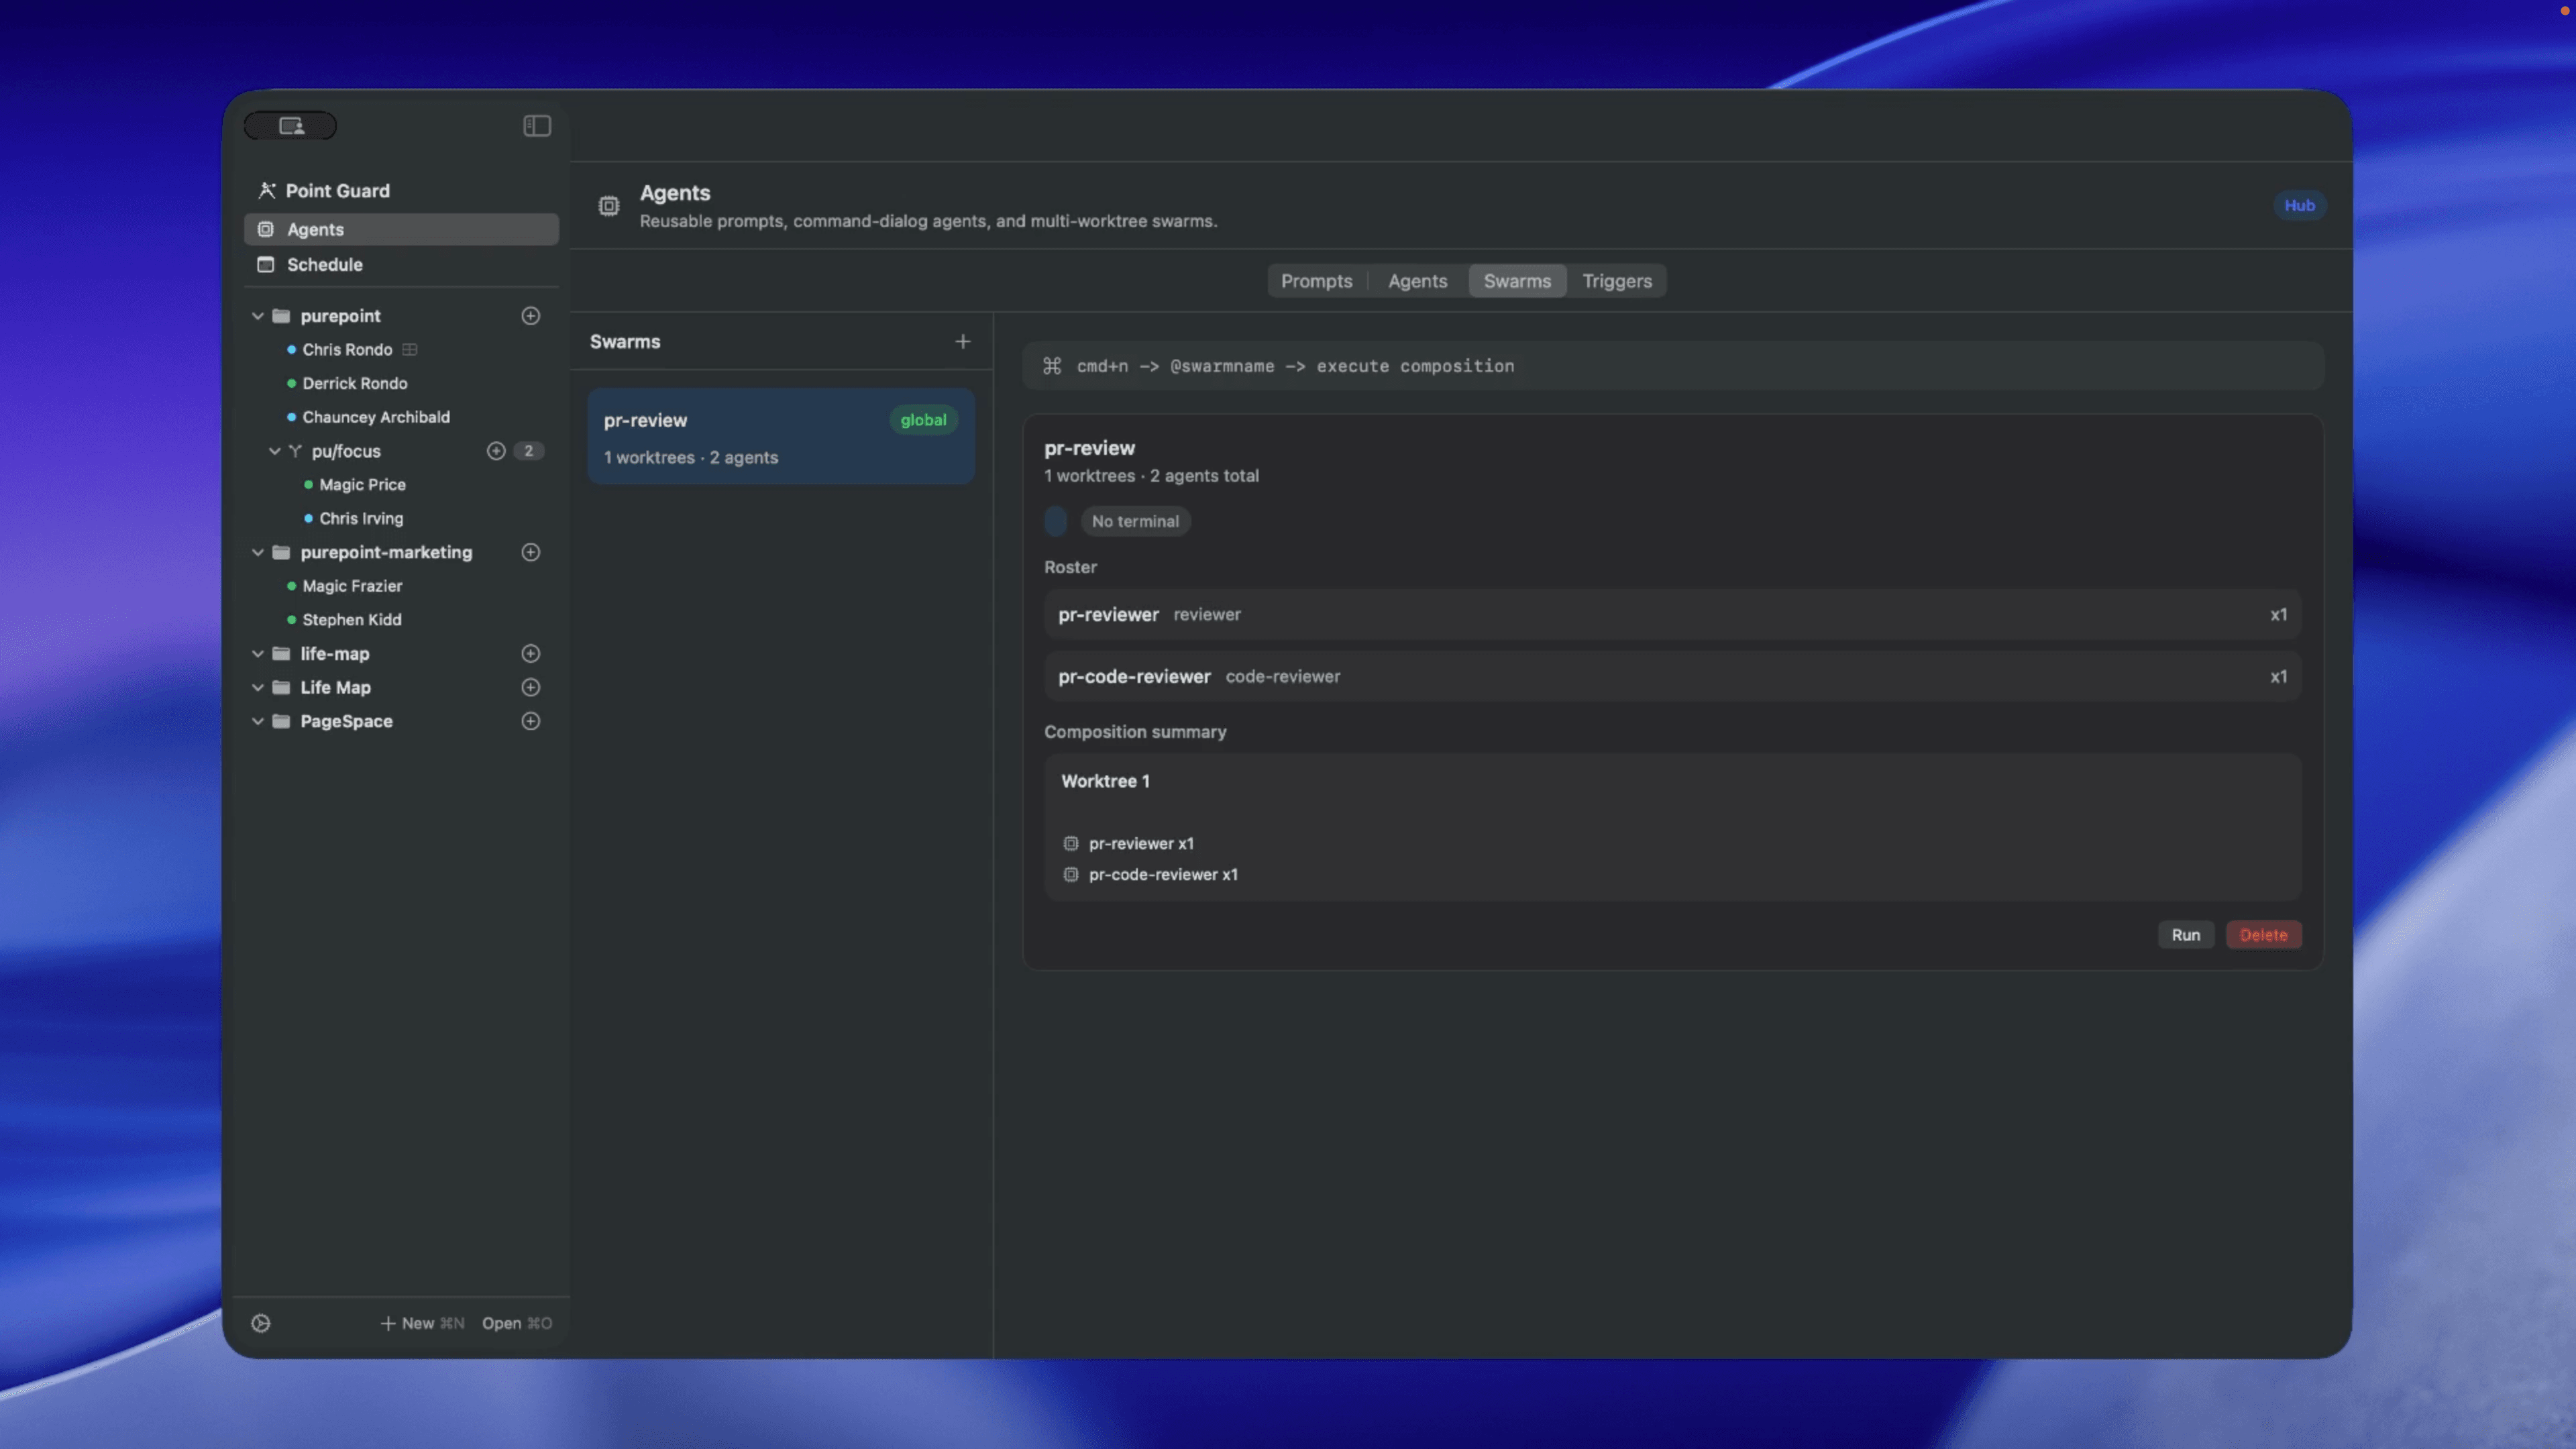Run the pr-review swarm

2185,935
